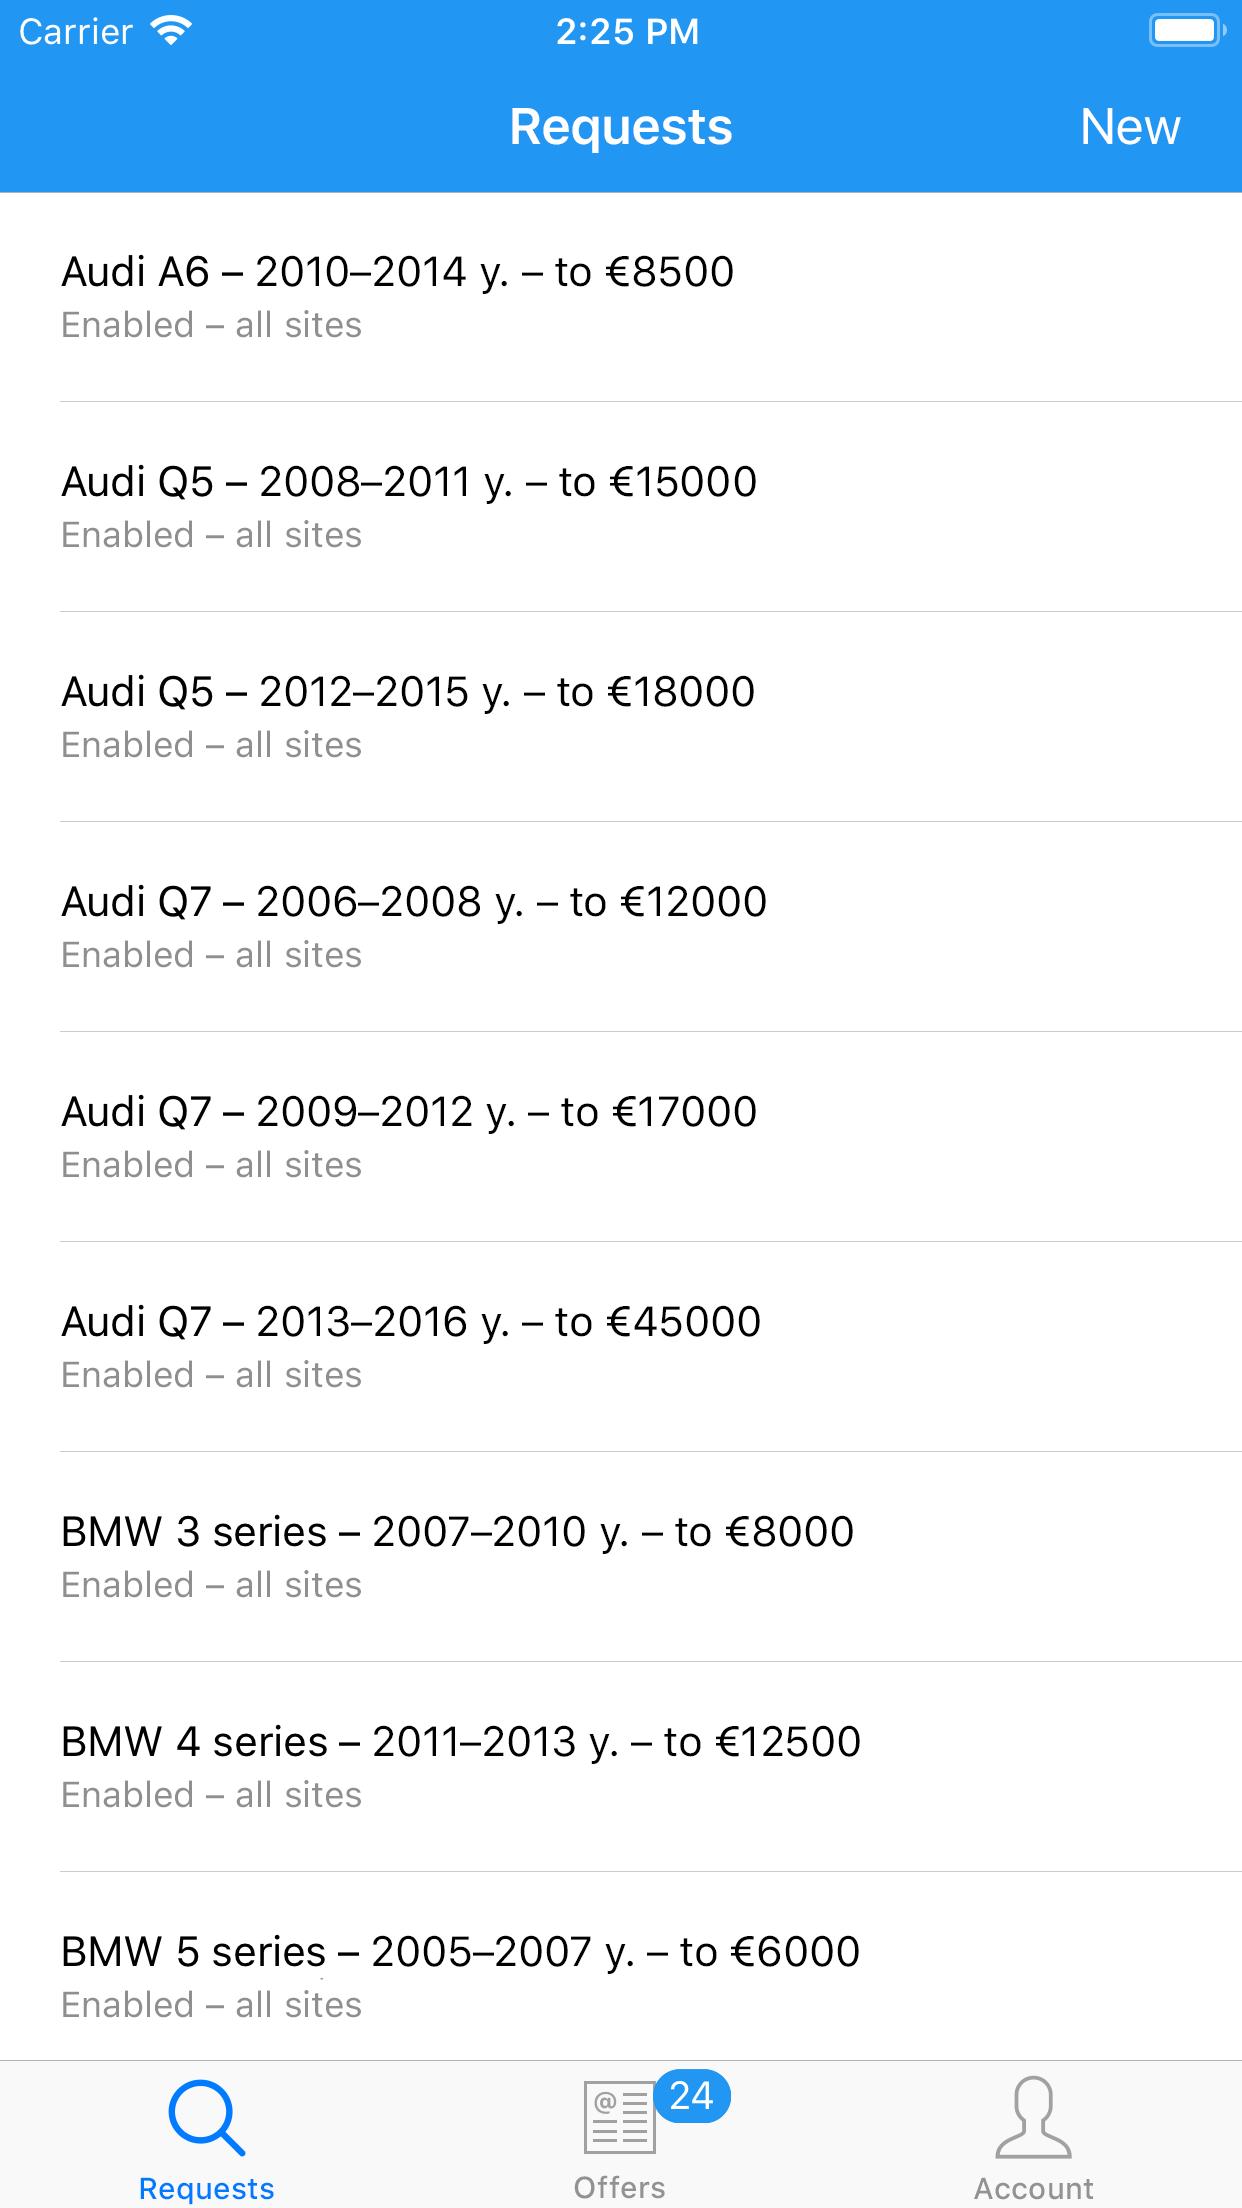Open the BMW 5 series request
The width and height of the screenshot is (1242, 2208).
[x=621, y=1967]
